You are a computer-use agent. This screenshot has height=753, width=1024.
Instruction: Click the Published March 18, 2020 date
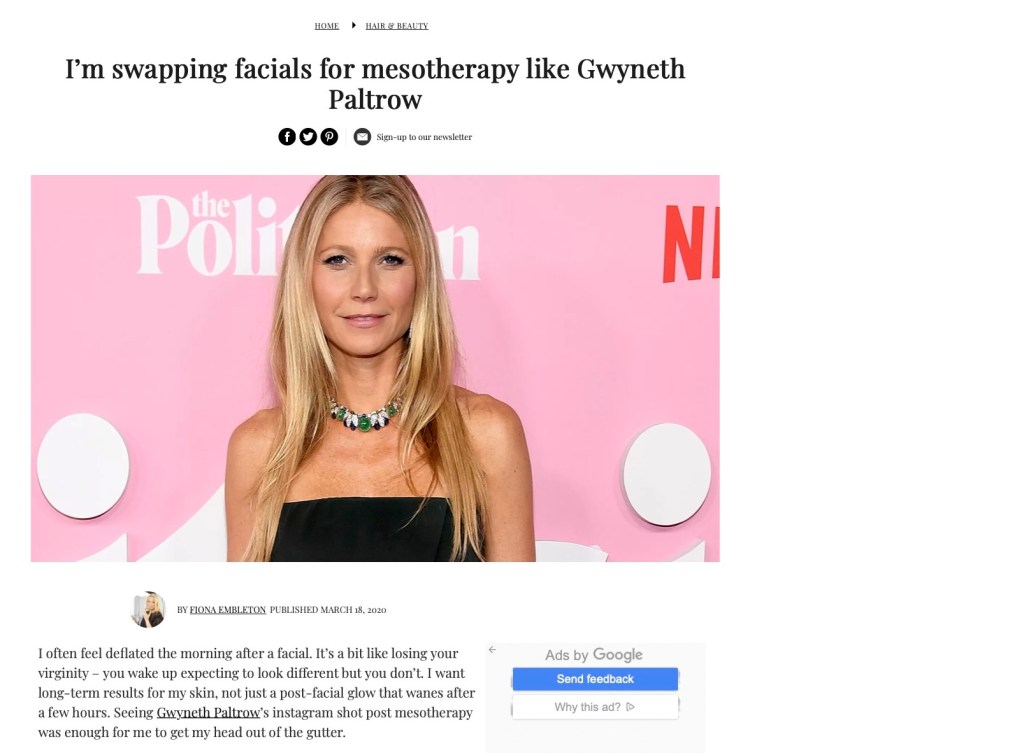pos(328,609)
